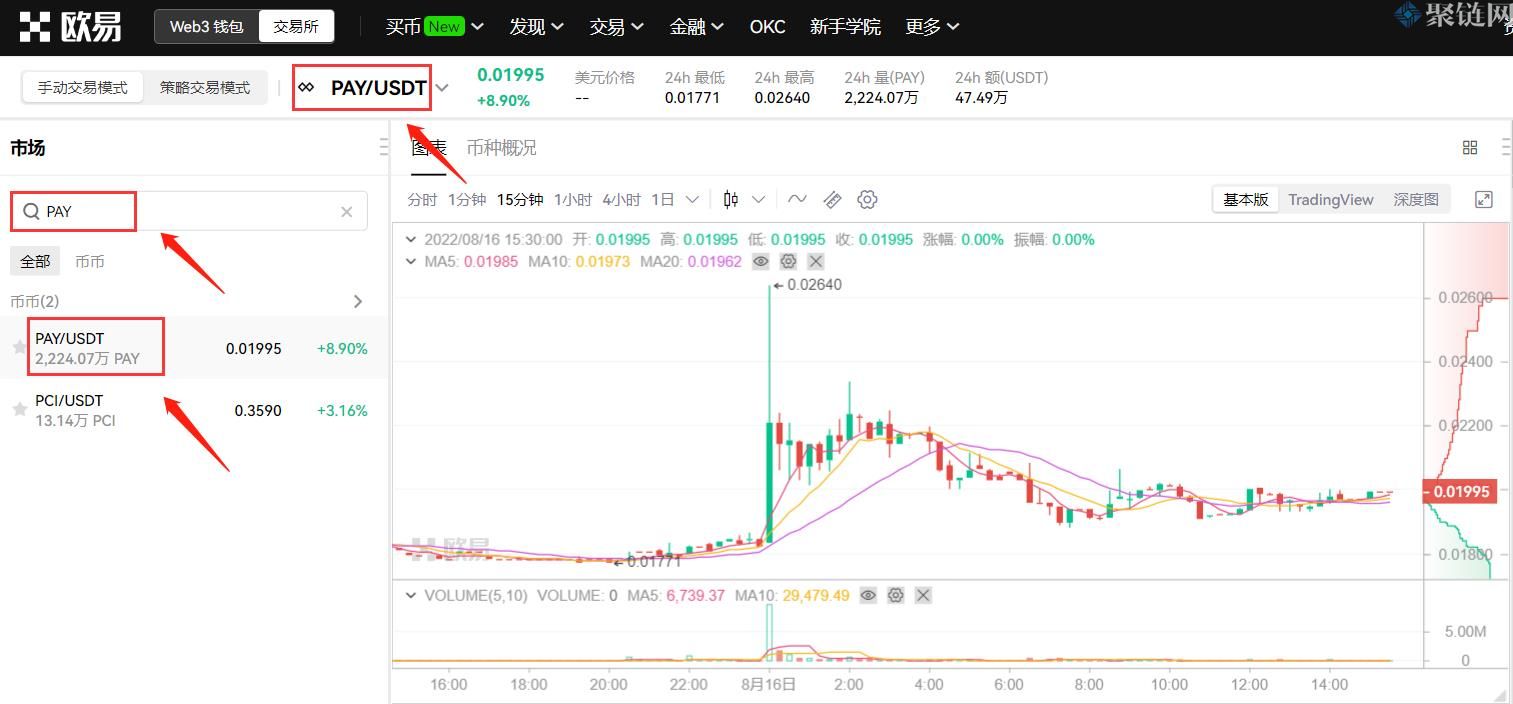Click the 0.01771 low marker
The height and width of the screenshot is (704, 1513).
[x=646, y=561]
